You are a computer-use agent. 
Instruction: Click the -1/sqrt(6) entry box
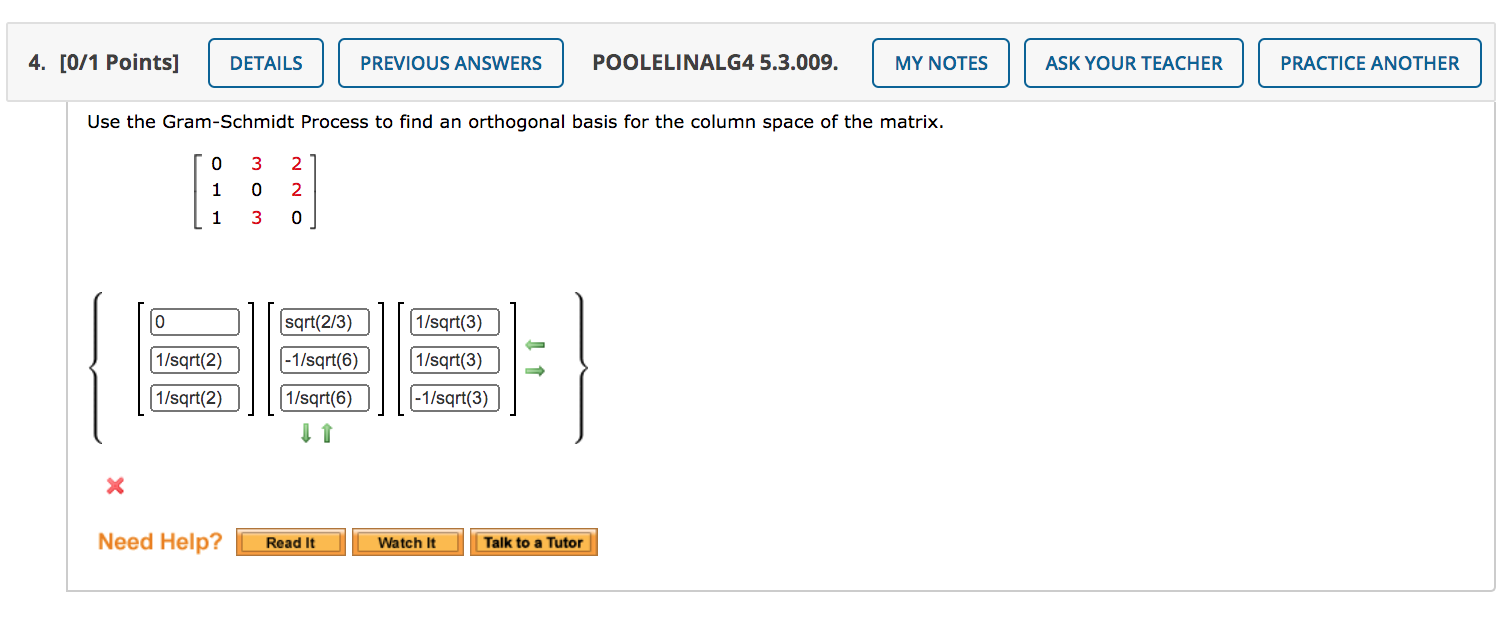pyautogui.click(x=324, y=359)
